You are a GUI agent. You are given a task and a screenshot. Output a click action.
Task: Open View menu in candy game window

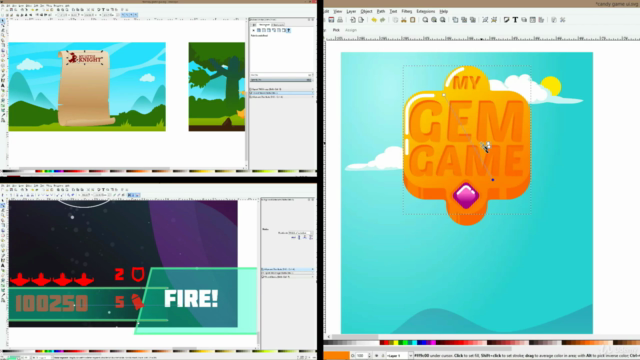pos(338,11)
